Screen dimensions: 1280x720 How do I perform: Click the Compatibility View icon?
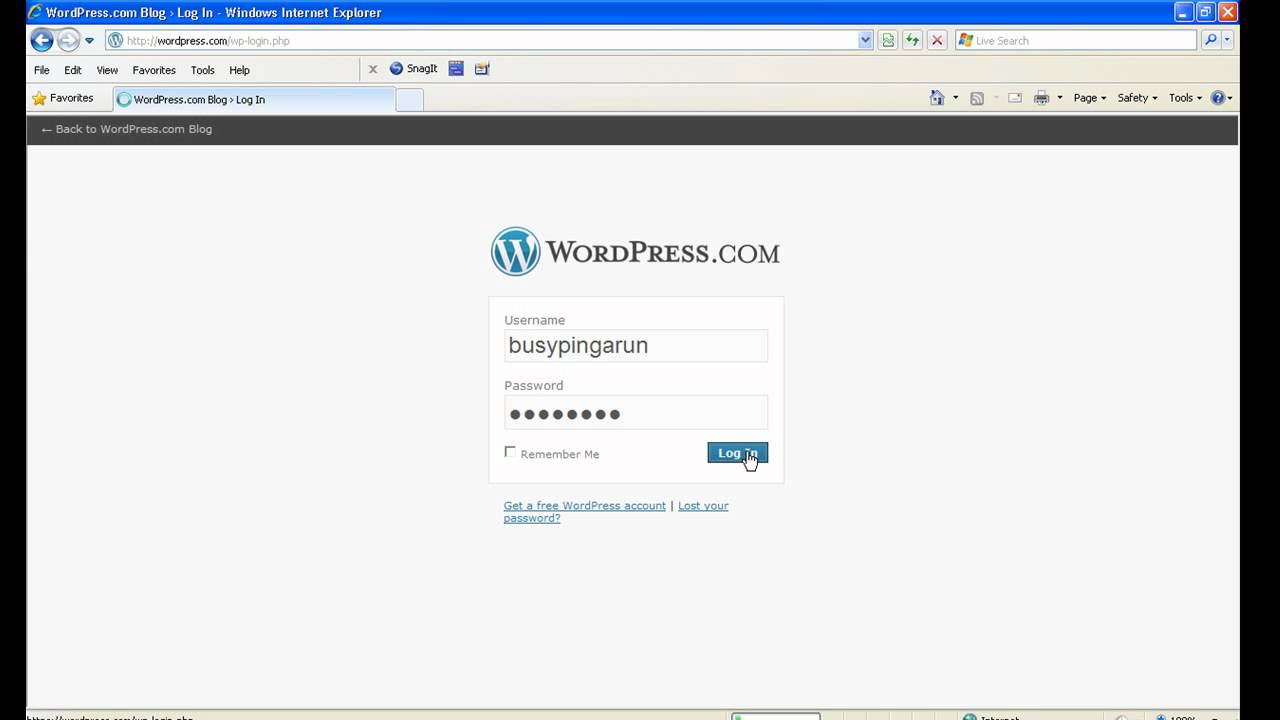coord(888,41)
